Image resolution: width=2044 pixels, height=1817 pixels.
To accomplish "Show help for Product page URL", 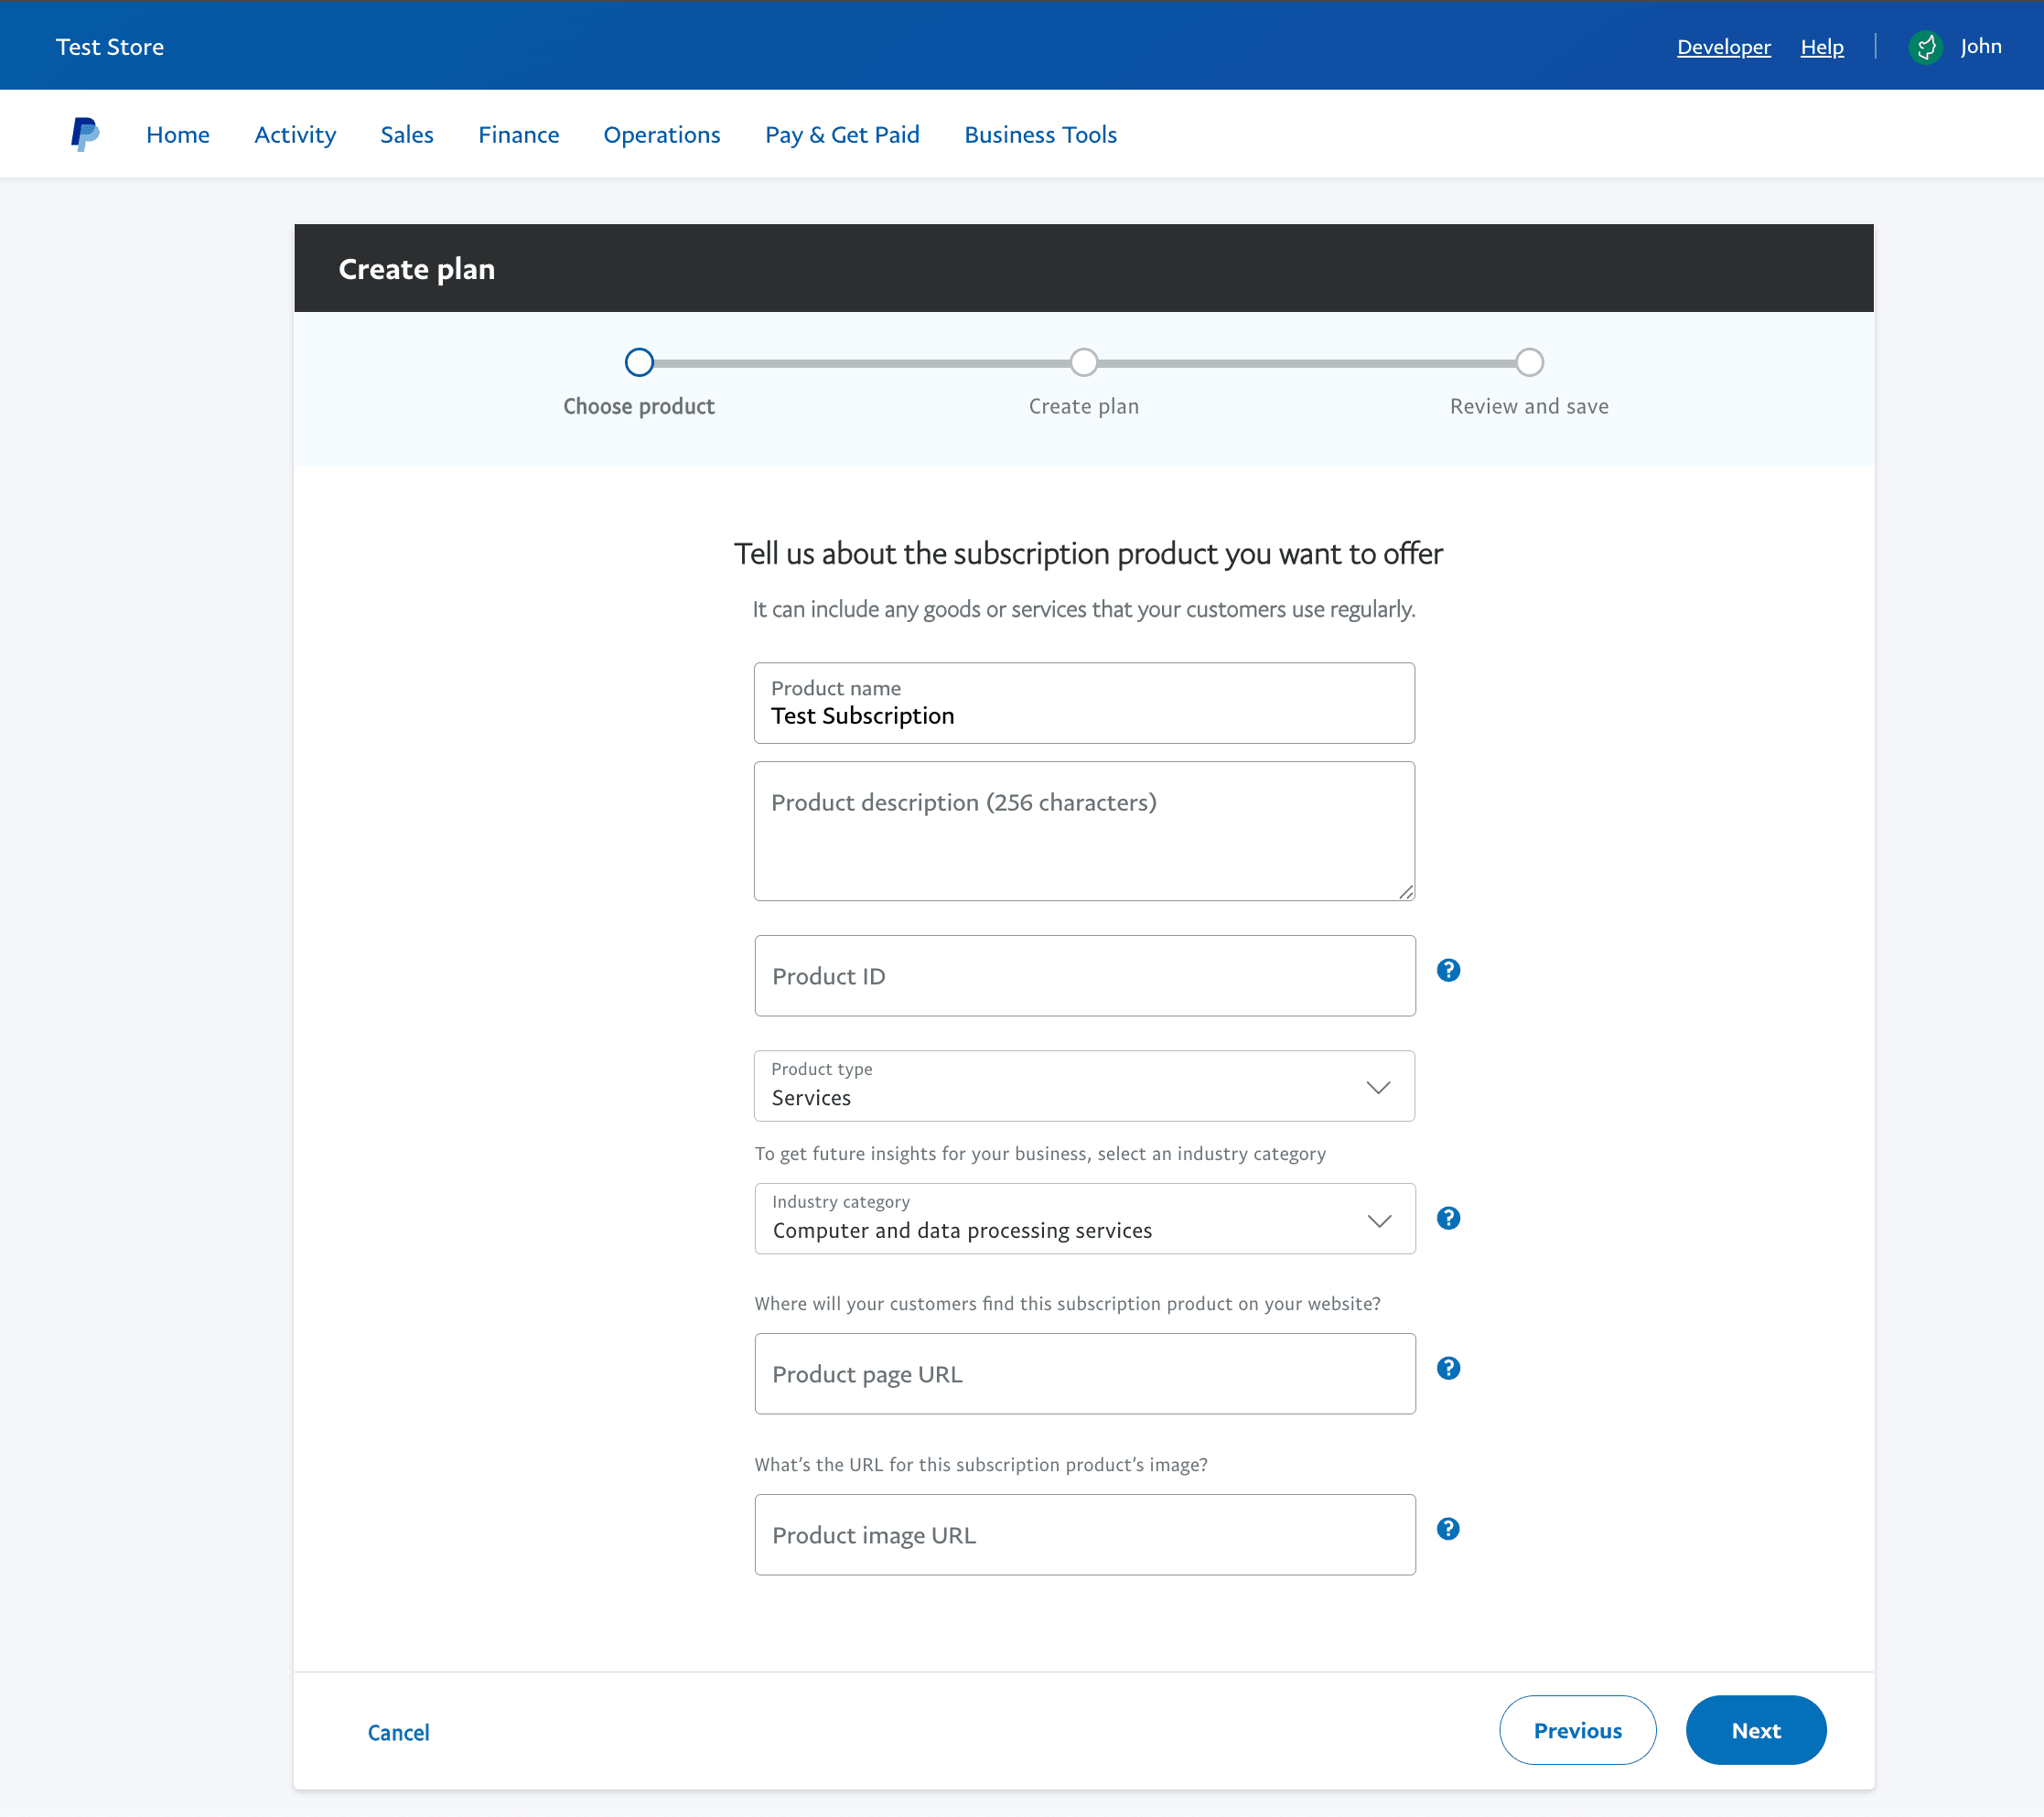I will pyautogui.click(x=1448, y=1368).
